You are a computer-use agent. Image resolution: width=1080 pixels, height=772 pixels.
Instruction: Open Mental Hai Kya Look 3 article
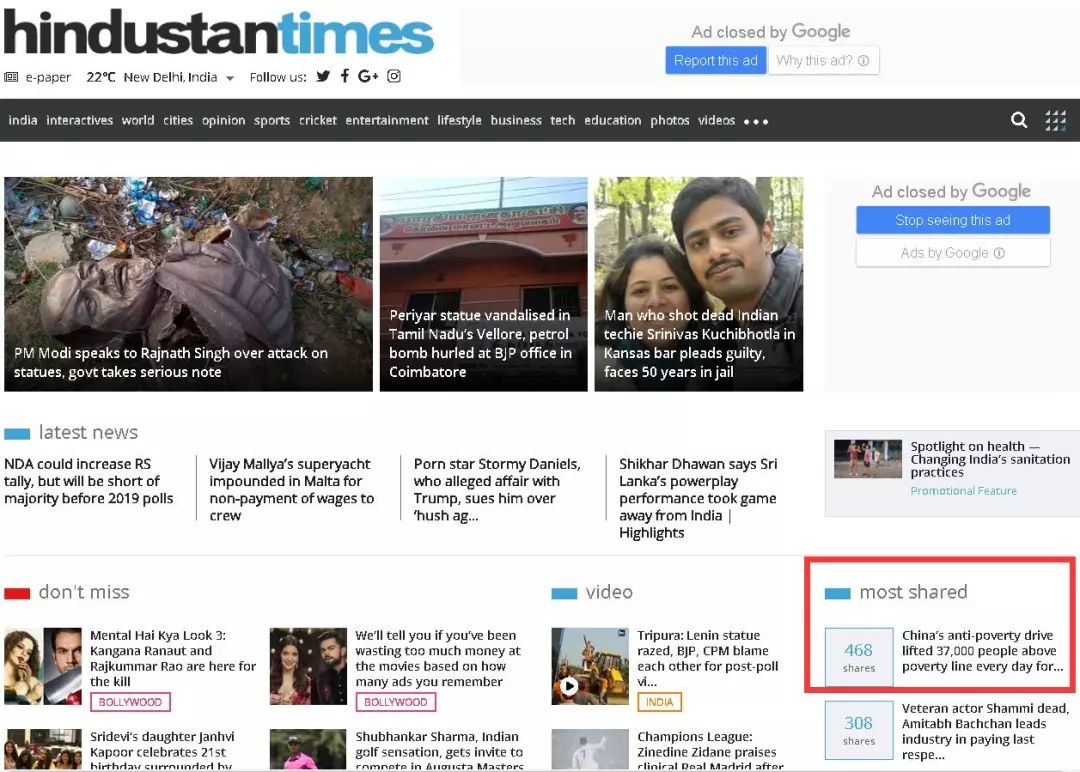click(173, 658)
